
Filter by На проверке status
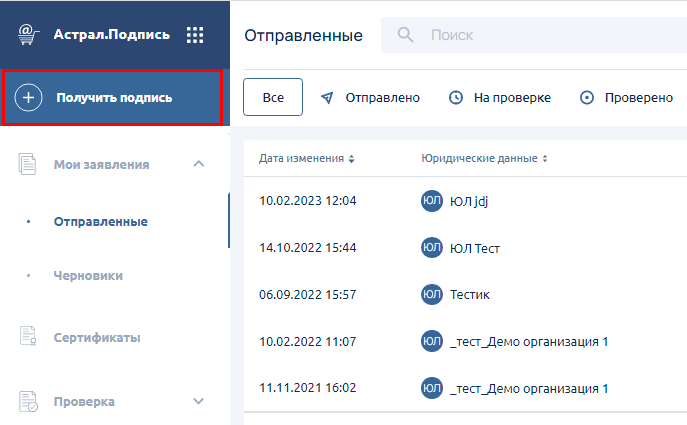pos(500,97)
